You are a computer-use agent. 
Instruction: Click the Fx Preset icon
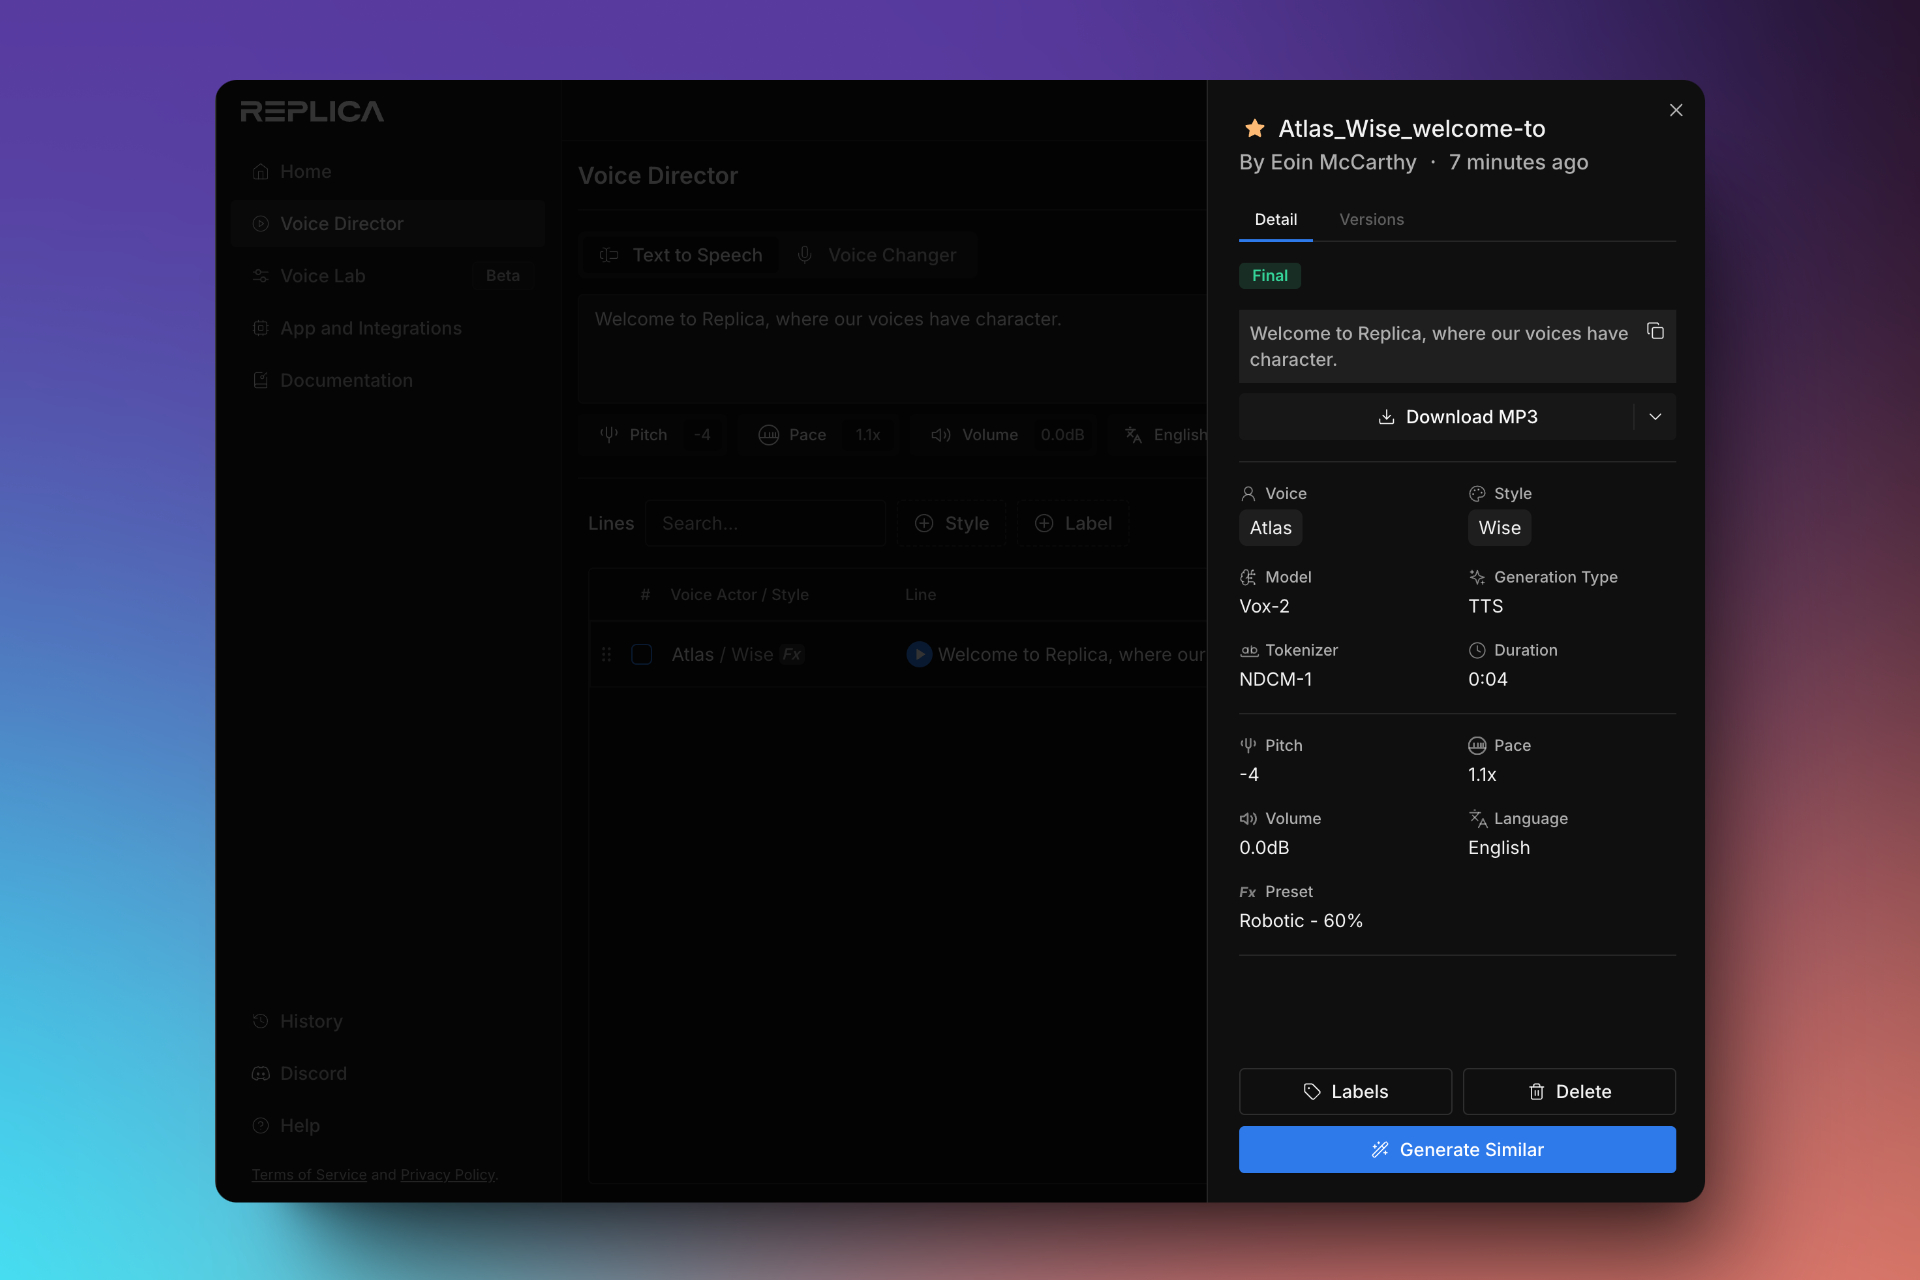pyautogui.click(x=1248, y=892)
